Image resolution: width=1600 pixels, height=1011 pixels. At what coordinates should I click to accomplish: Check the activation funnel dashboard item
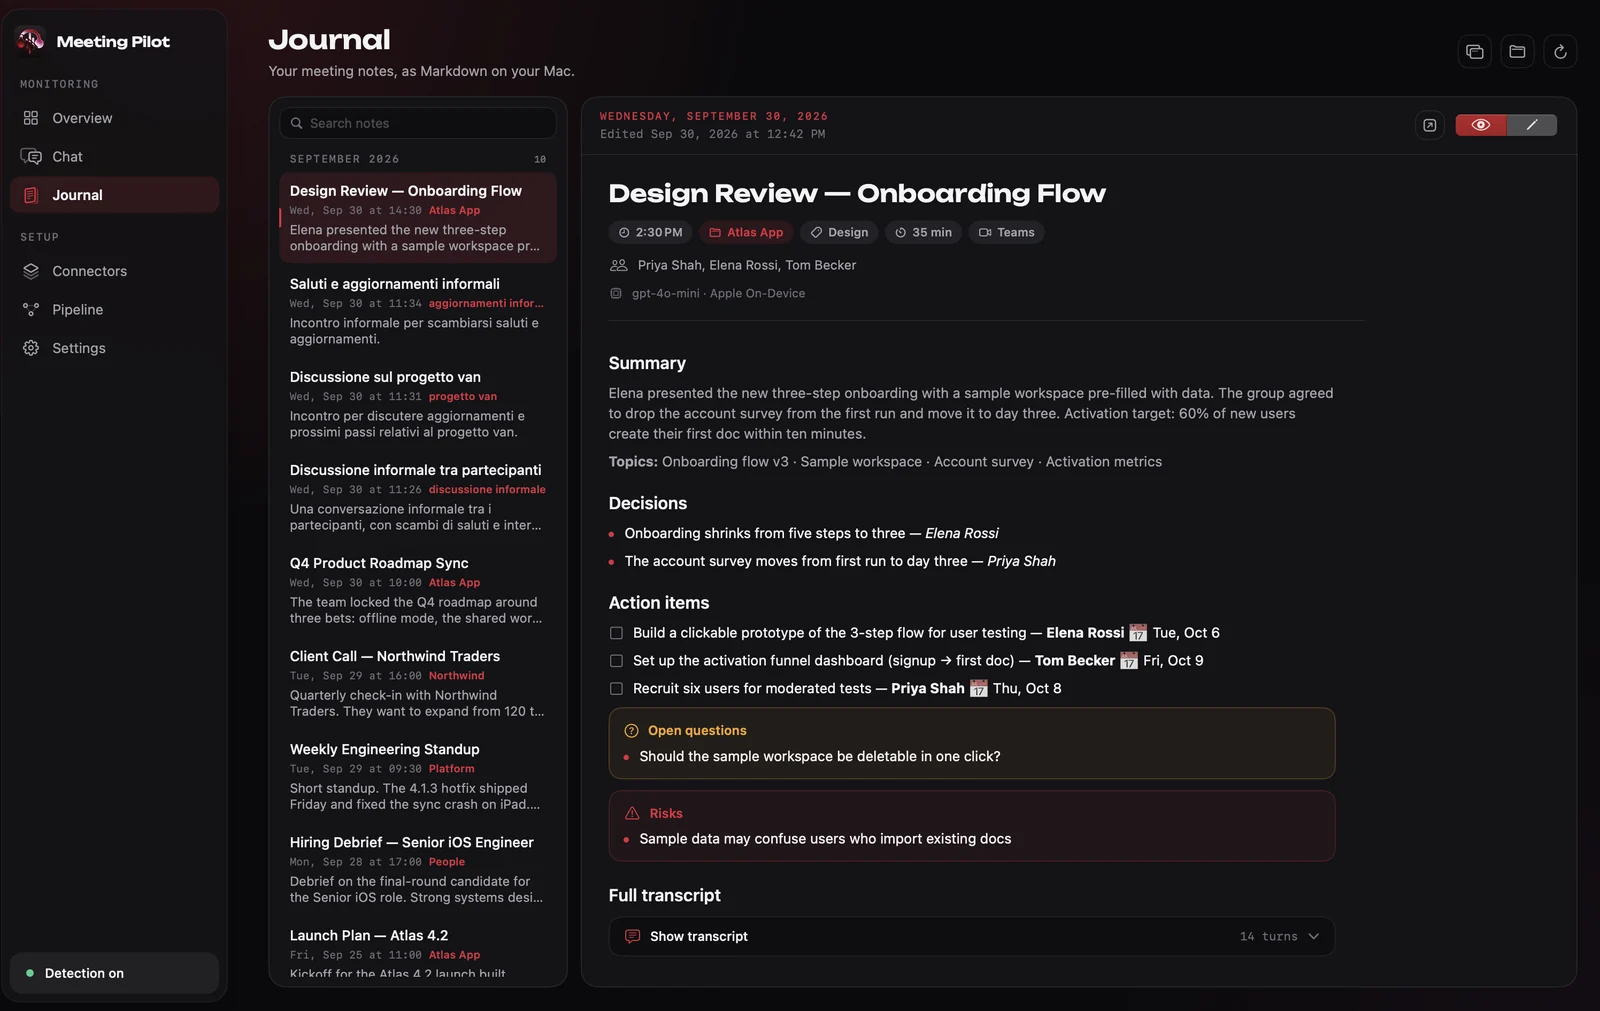pos(616,661)
